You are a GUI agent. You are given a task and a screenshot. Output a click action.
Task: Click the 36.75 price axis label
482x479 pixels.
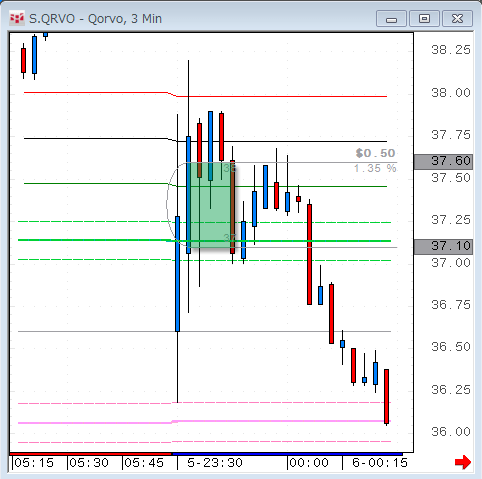click(451, 305)
